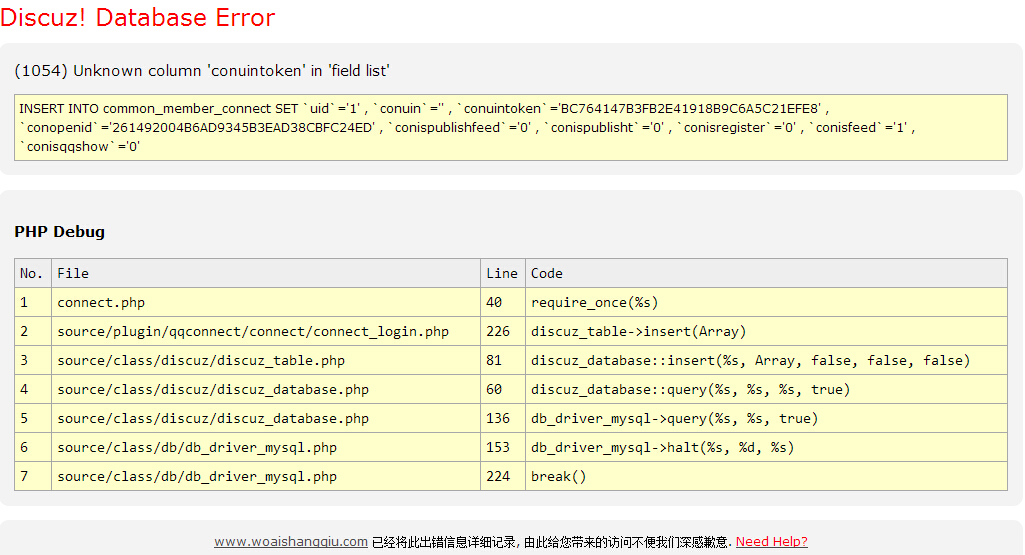Click line number 136 cell

click(x=503, y=418)
